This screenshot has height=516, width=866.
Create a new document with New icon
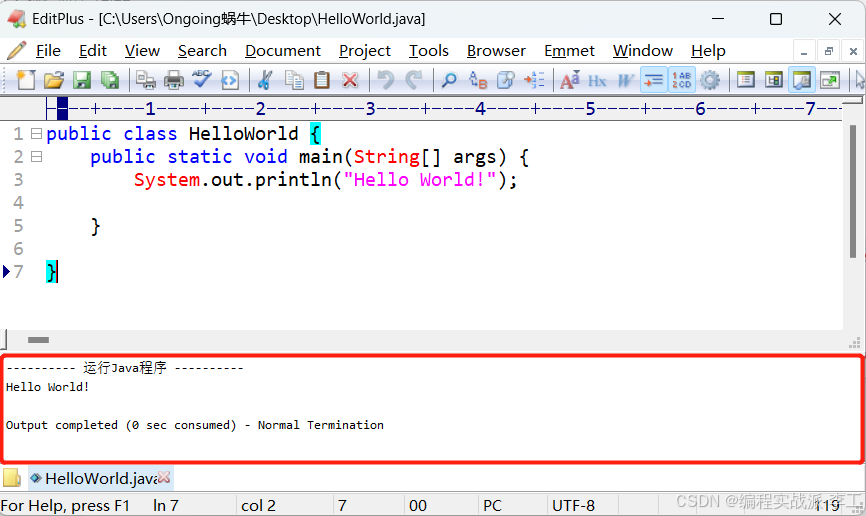click(25, 80)
